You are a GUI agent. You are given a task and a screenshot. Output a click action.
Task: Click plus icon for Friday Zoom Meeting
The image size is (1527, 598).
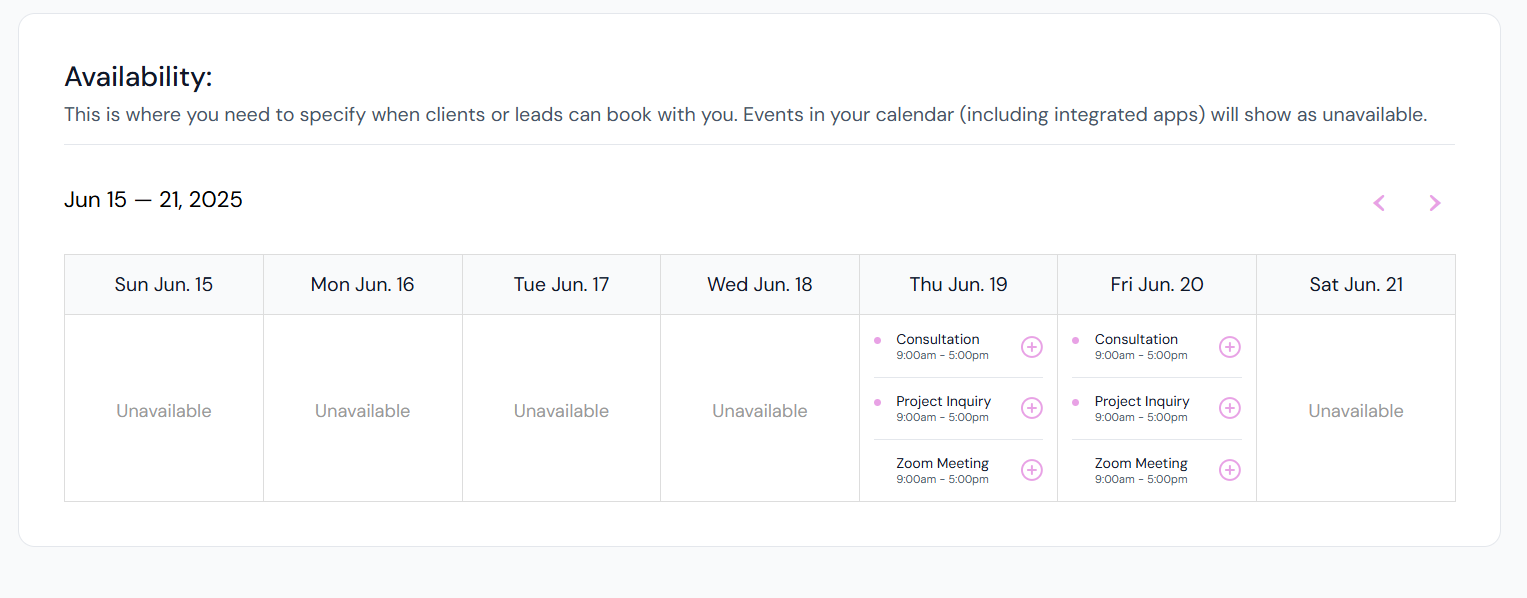tap(1230, 470)
